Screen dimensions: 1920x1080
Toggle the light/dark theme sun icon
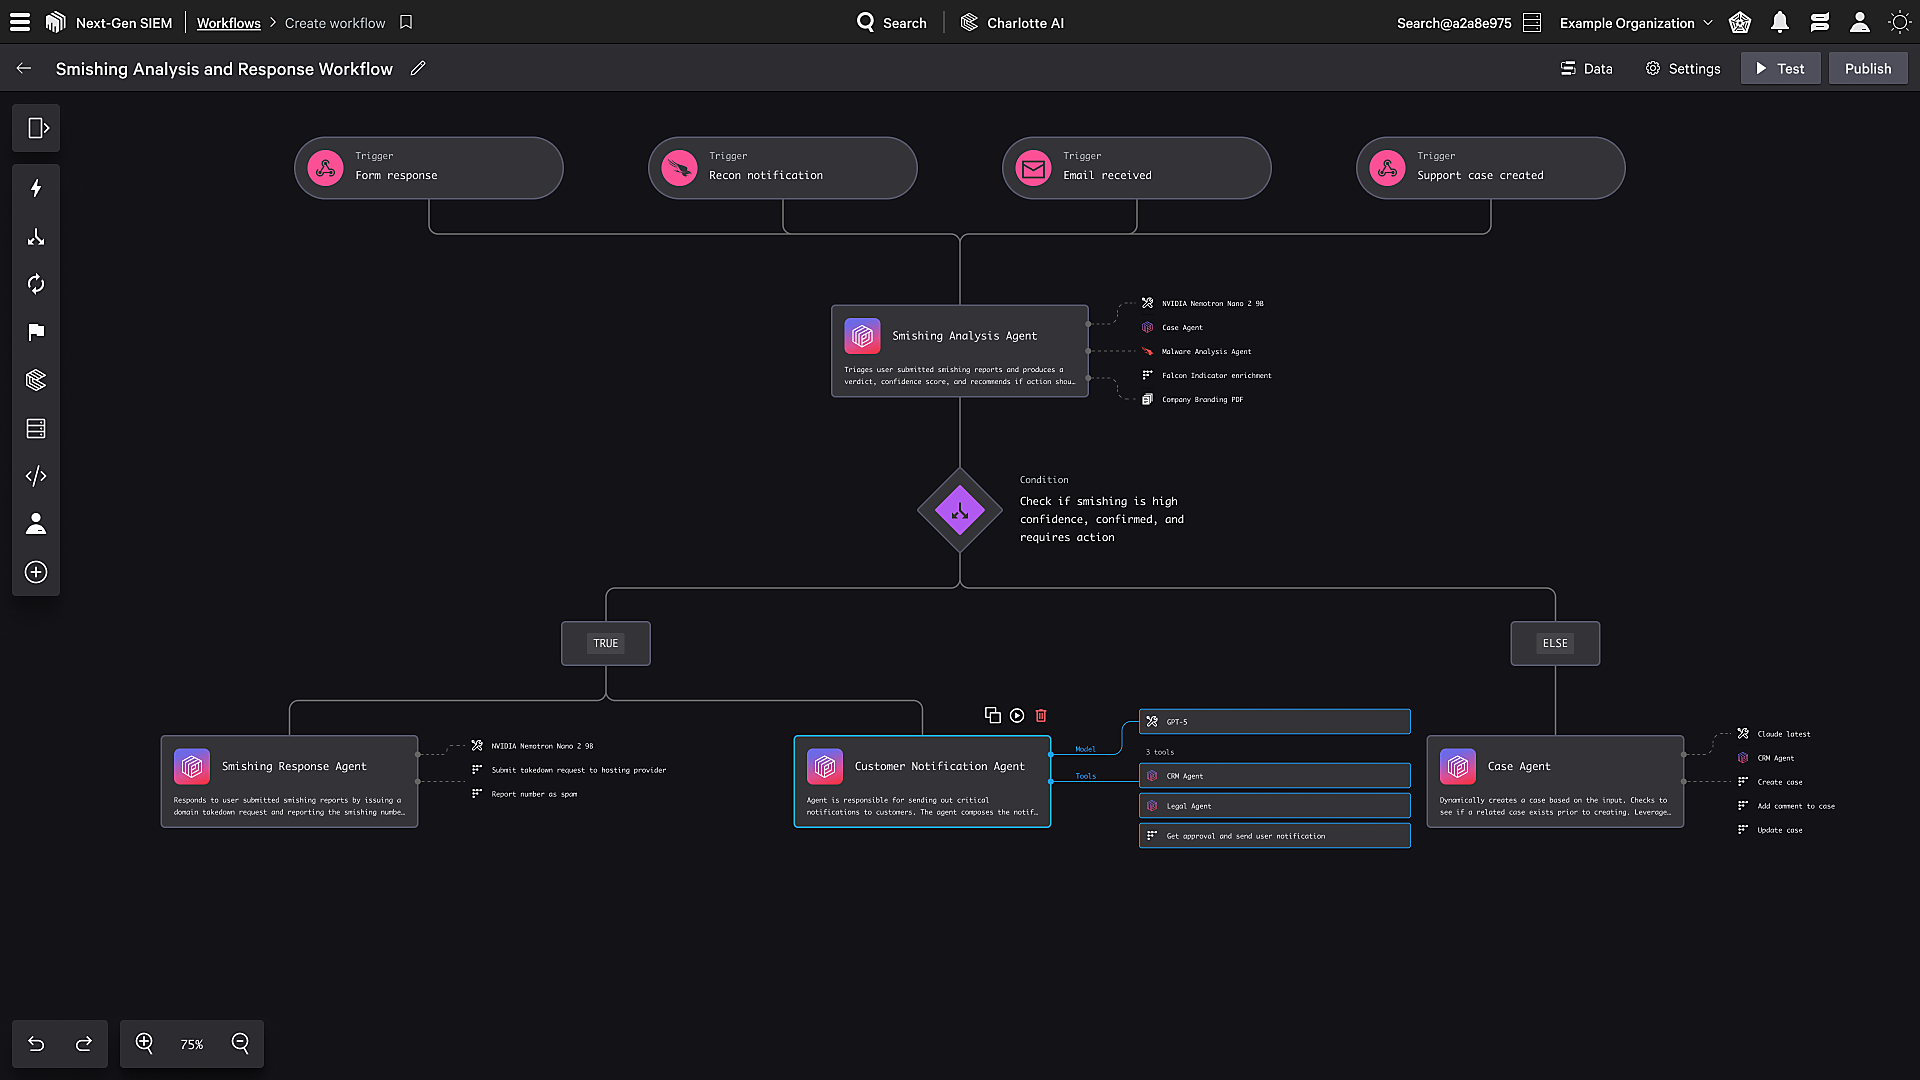click(x=1899, y=22)
